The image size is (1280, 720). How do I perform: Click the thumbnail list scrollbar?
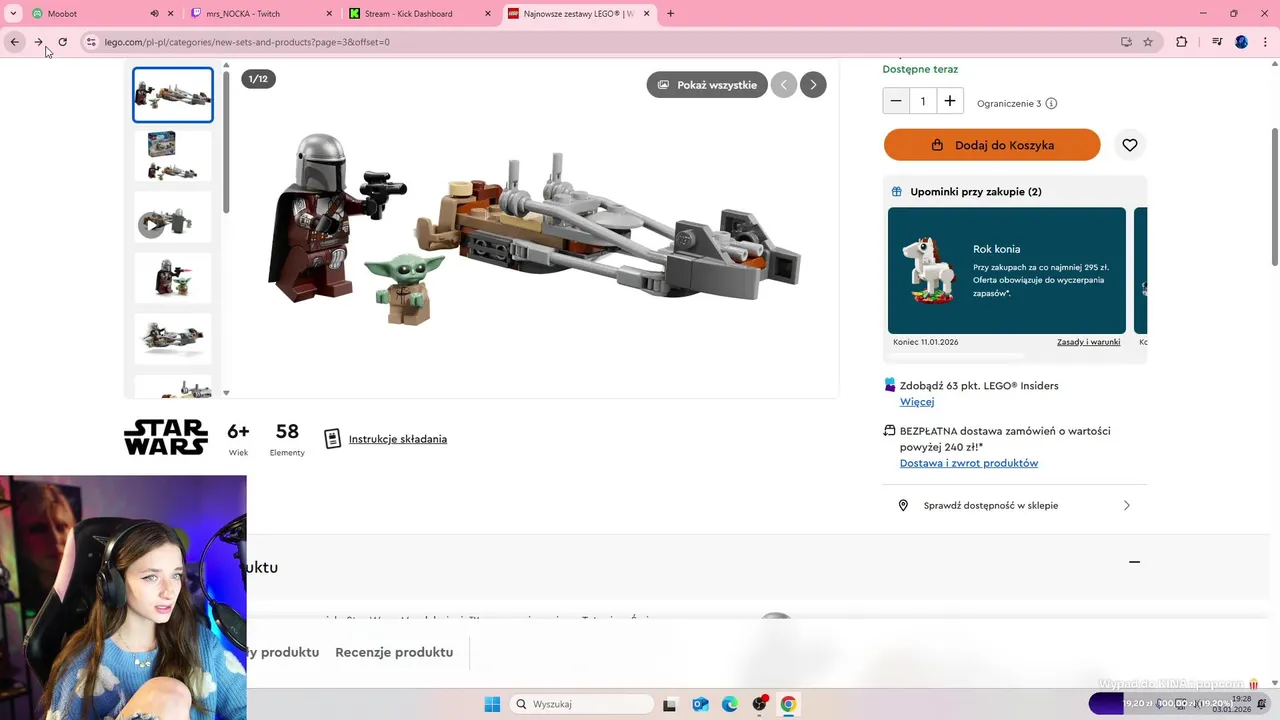(x=226, y=141)
